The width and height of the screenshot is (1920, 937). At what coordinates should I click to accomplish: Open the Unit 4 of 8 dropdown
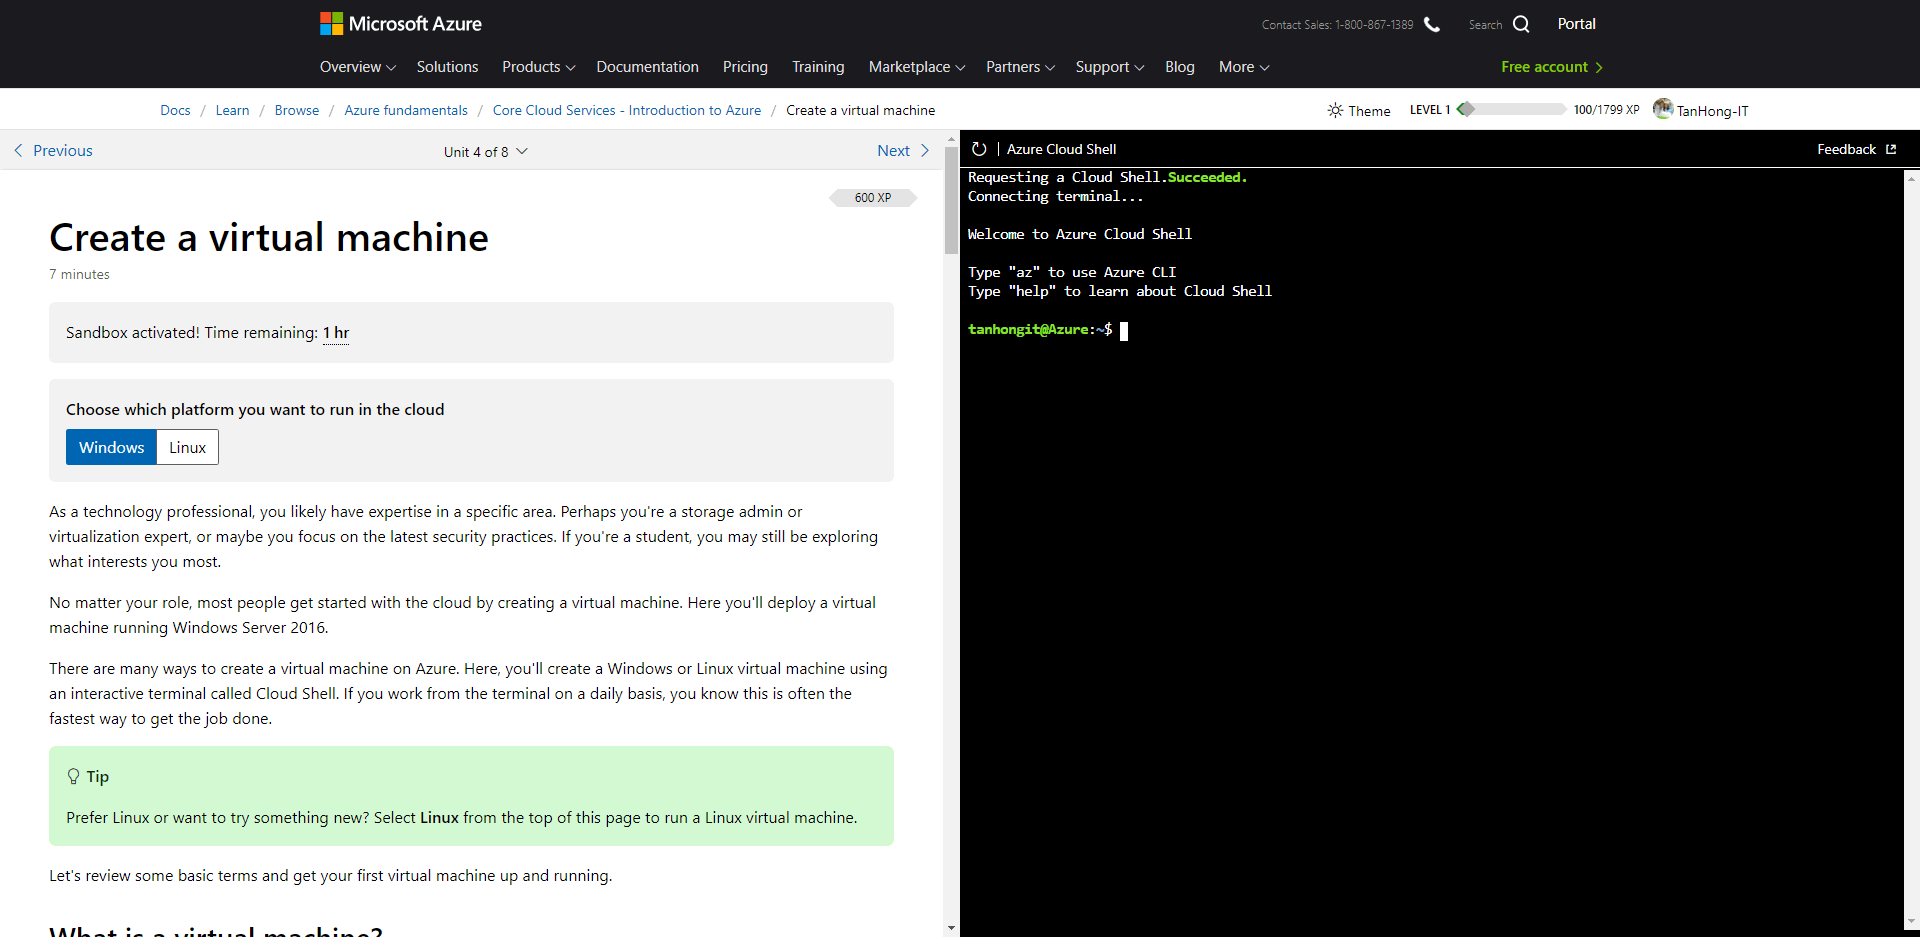[486, 151]
